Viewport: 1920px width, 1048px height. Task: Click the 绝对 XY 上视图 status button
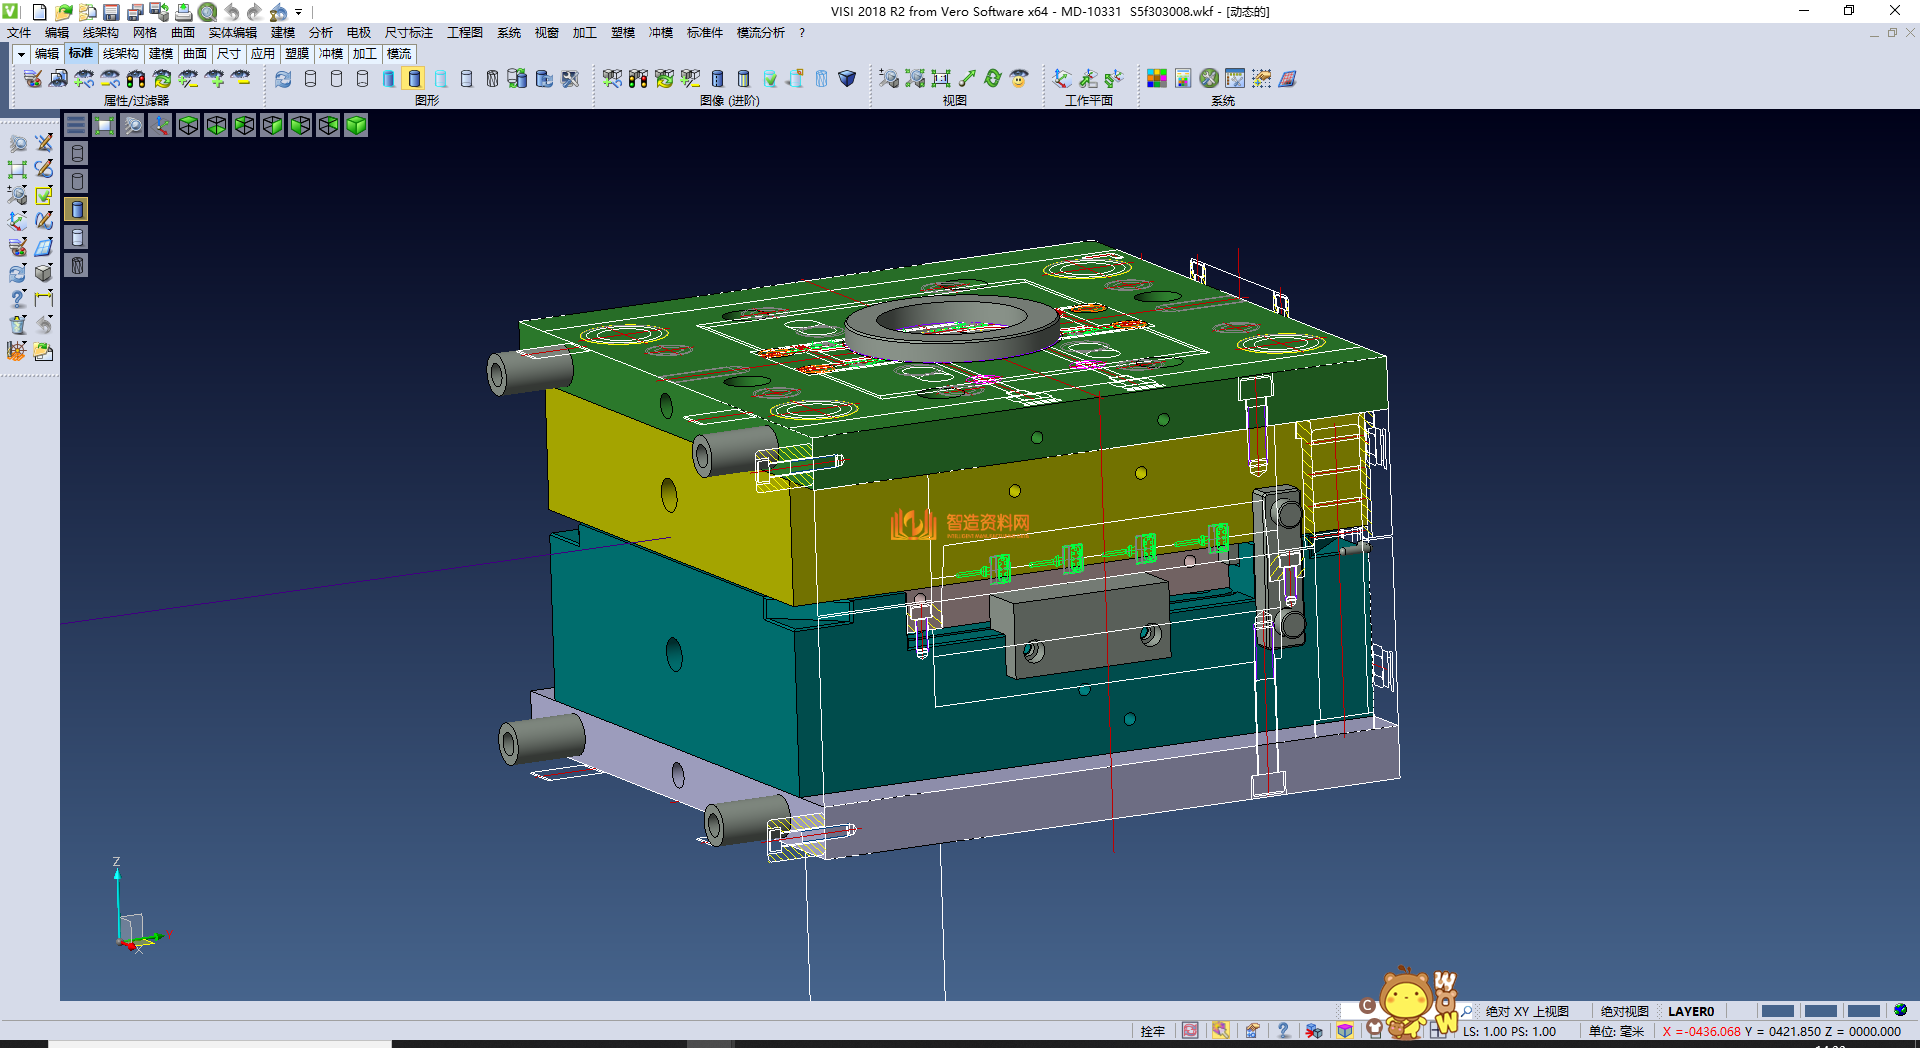(x=1527, y=1011)
